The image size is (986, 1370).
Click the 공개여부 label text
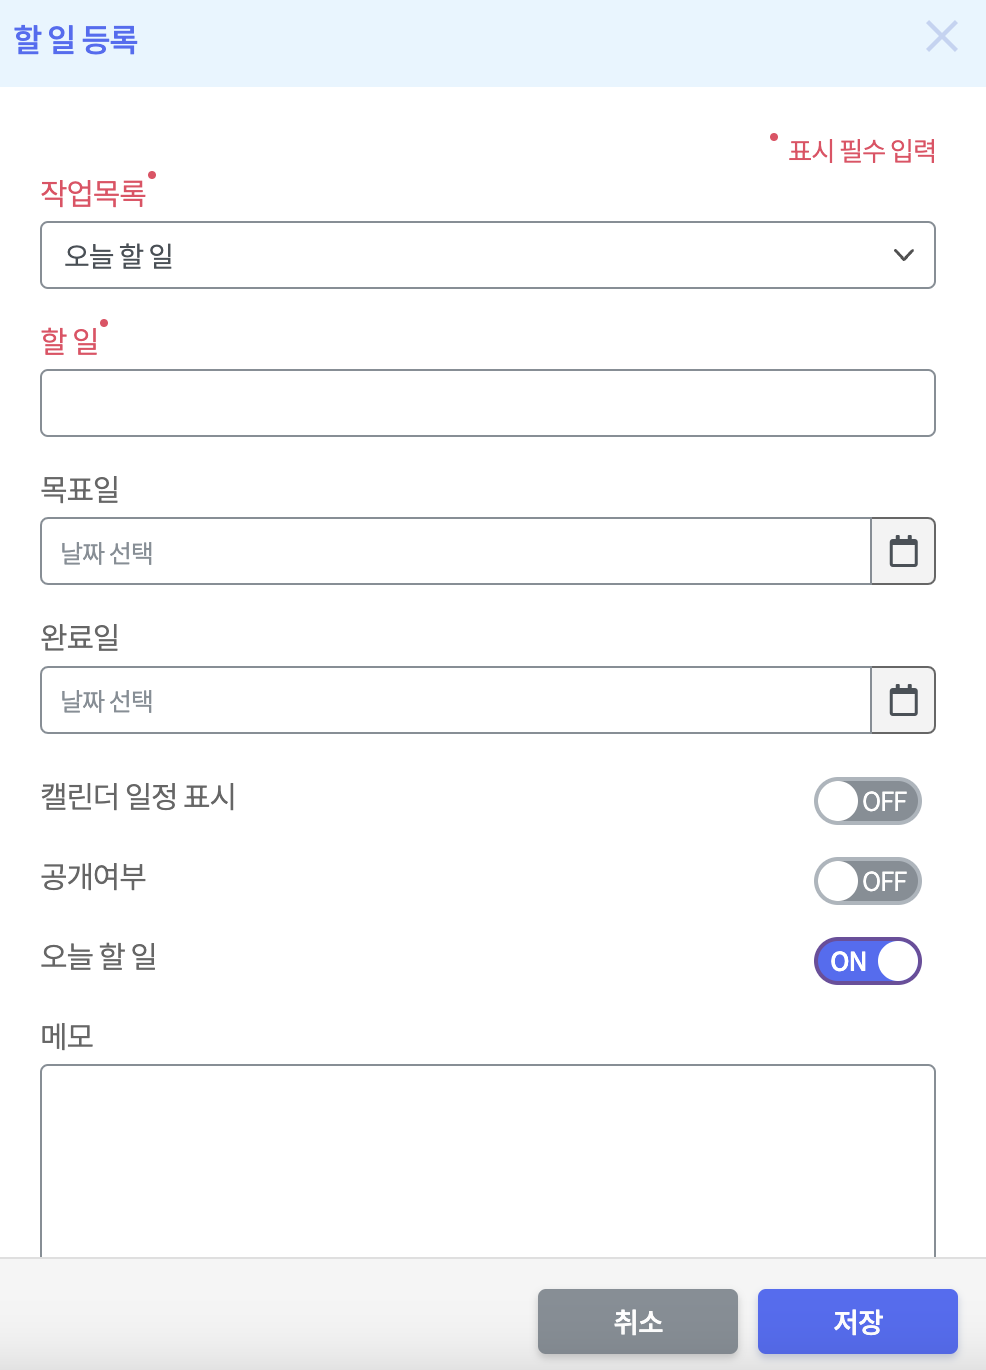coord(93,877)
